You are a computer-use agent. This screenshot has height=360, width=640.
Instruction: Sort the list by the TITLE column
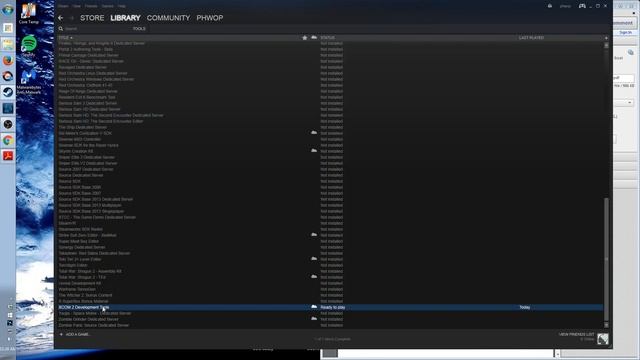(x=64, y=38)
